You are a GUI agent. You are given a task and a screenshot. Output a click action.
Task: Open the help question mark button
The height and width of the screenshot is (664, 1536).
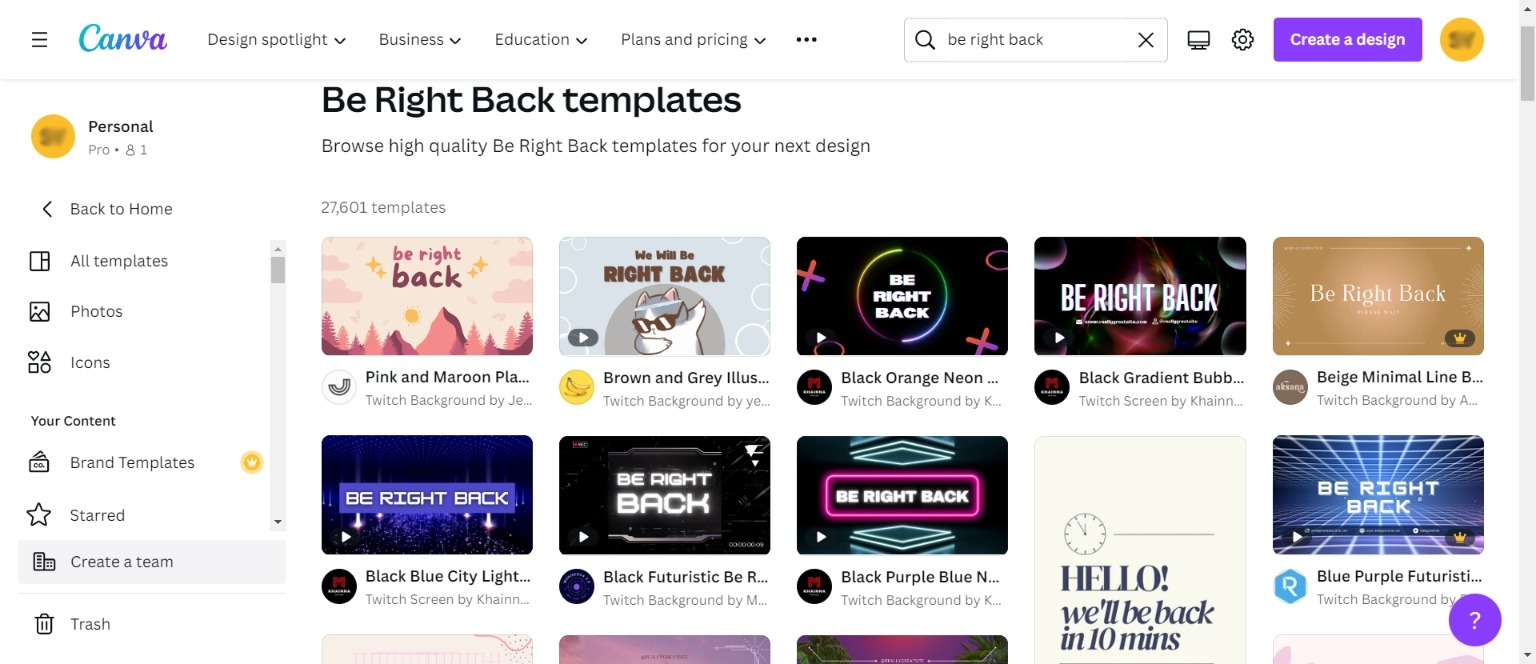1475,620
